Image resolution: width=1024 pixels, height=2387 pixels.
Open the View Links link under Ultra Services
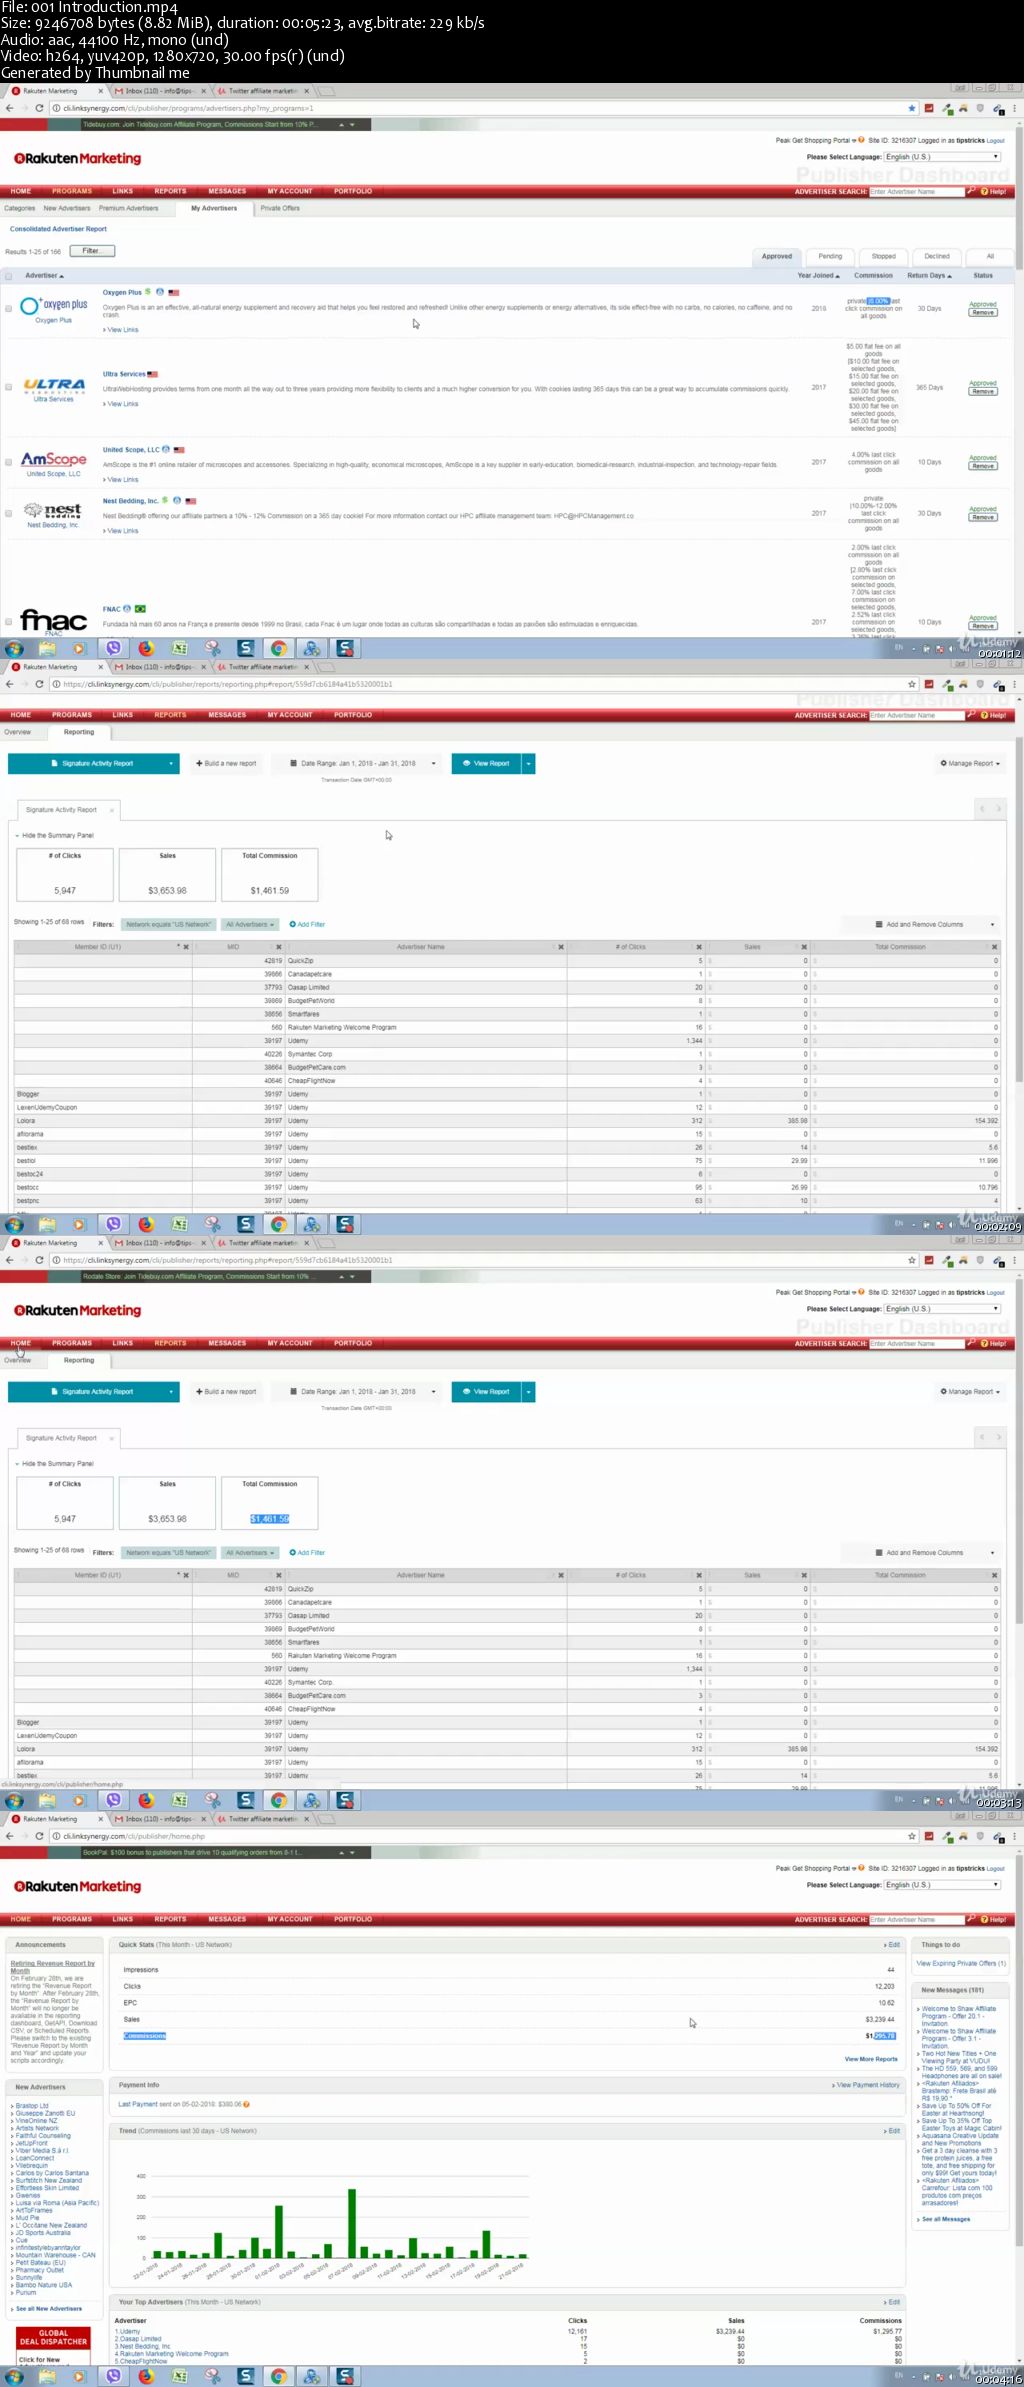point(122,404)
